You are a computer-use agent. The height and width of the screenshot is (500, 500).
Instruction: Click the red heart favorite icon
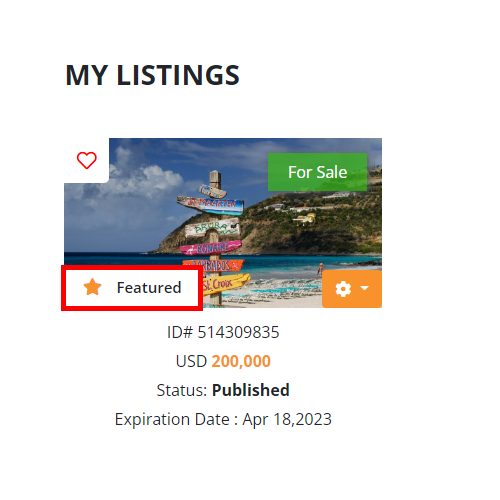(x=87, y=160)
